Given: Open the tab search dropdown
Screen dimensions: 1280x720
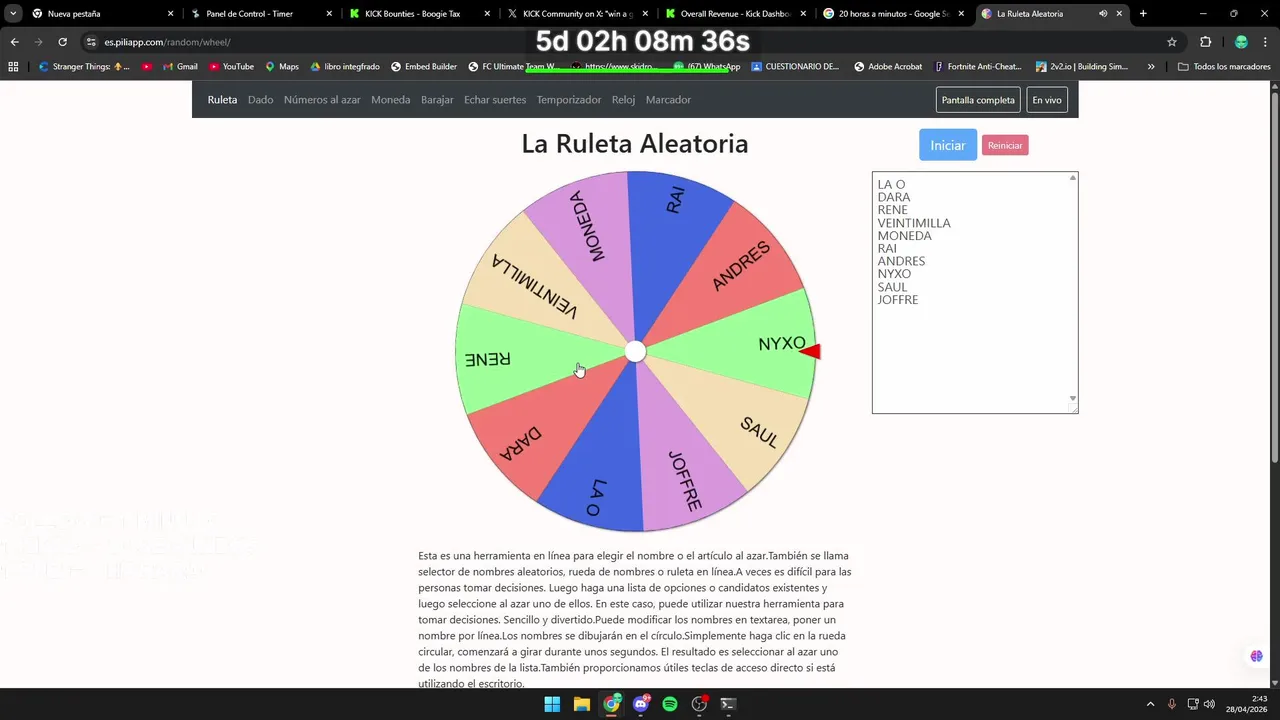Looking at the screenshot, I should [13, 14].
